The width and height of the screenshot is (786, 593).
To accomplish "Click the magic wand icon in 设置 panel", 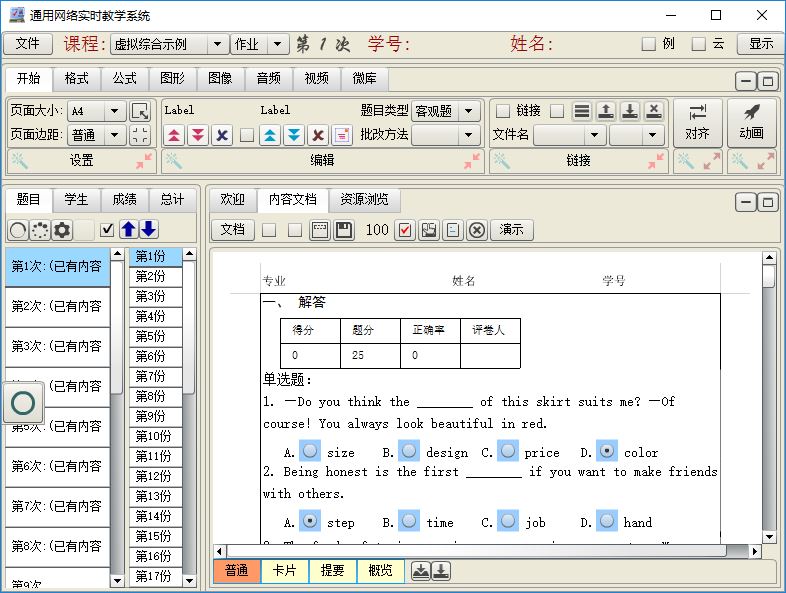I will point(19,161).
